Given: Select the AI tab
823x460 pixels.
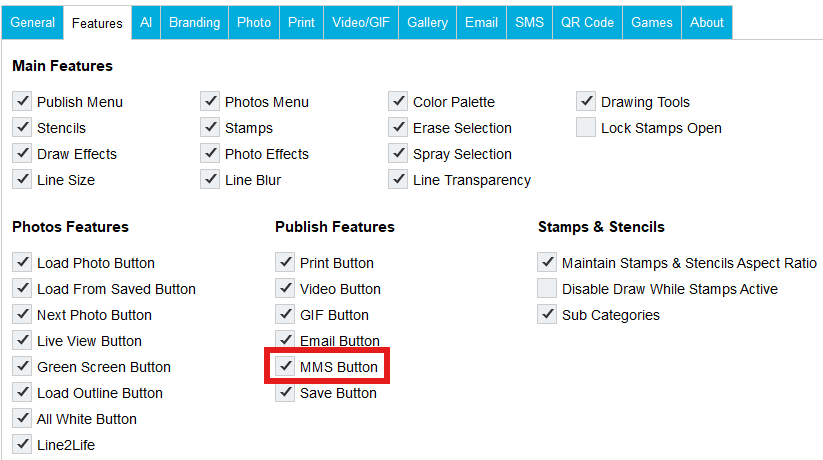Looking at the screenshot, I should [146, 23].
